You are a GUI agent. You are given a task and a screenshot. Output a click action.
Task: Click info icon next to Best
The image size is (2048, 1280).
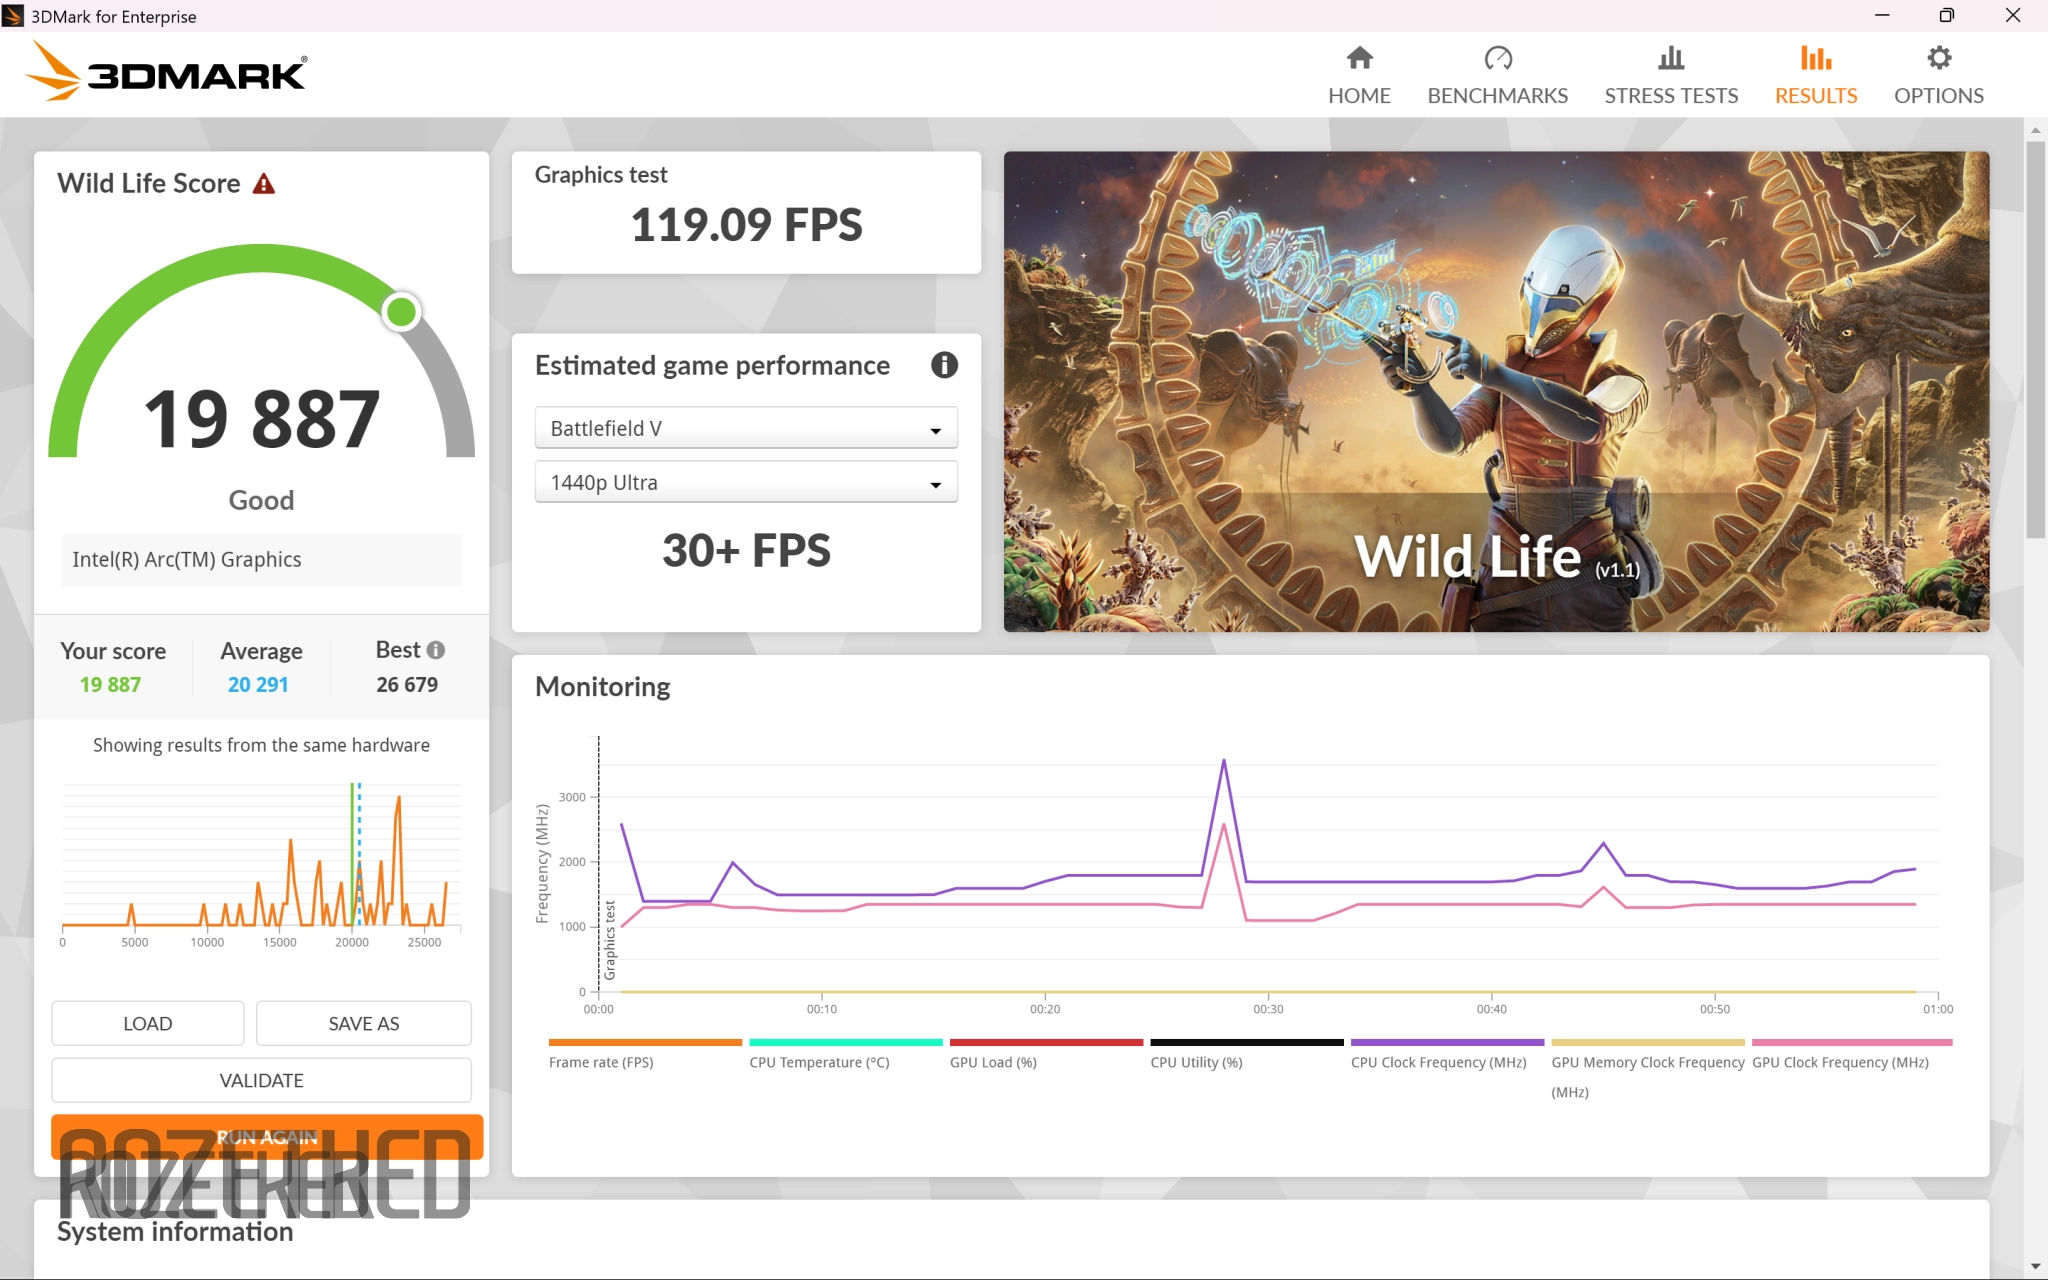pos(436,650)
